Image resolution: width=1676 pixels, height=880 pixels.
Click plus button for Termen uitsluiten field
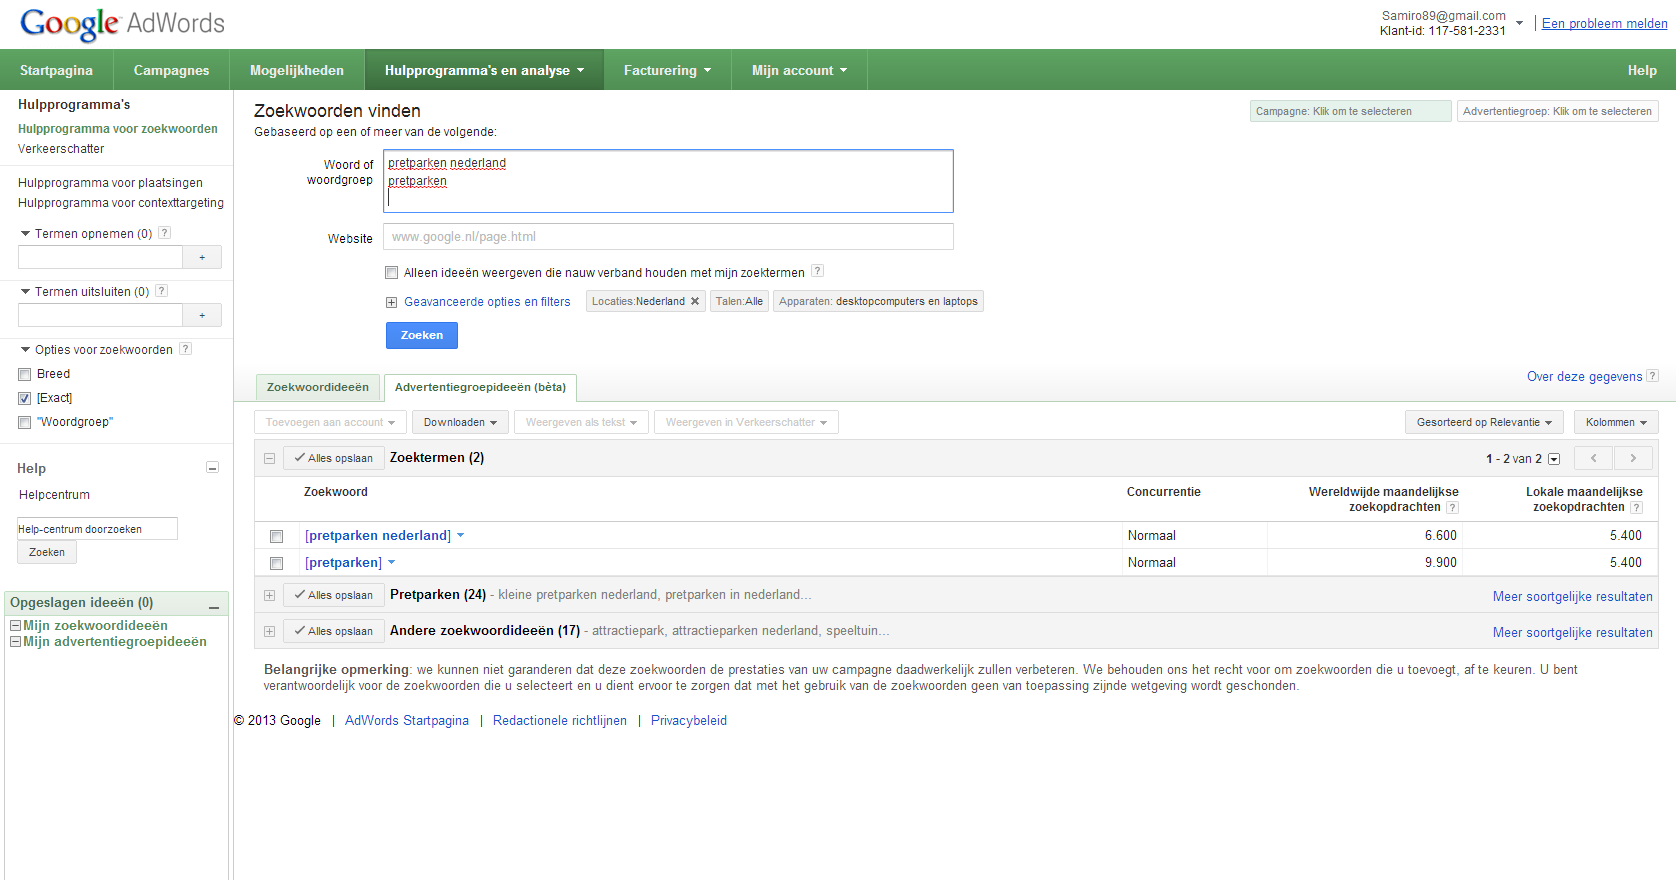(202, 315)
